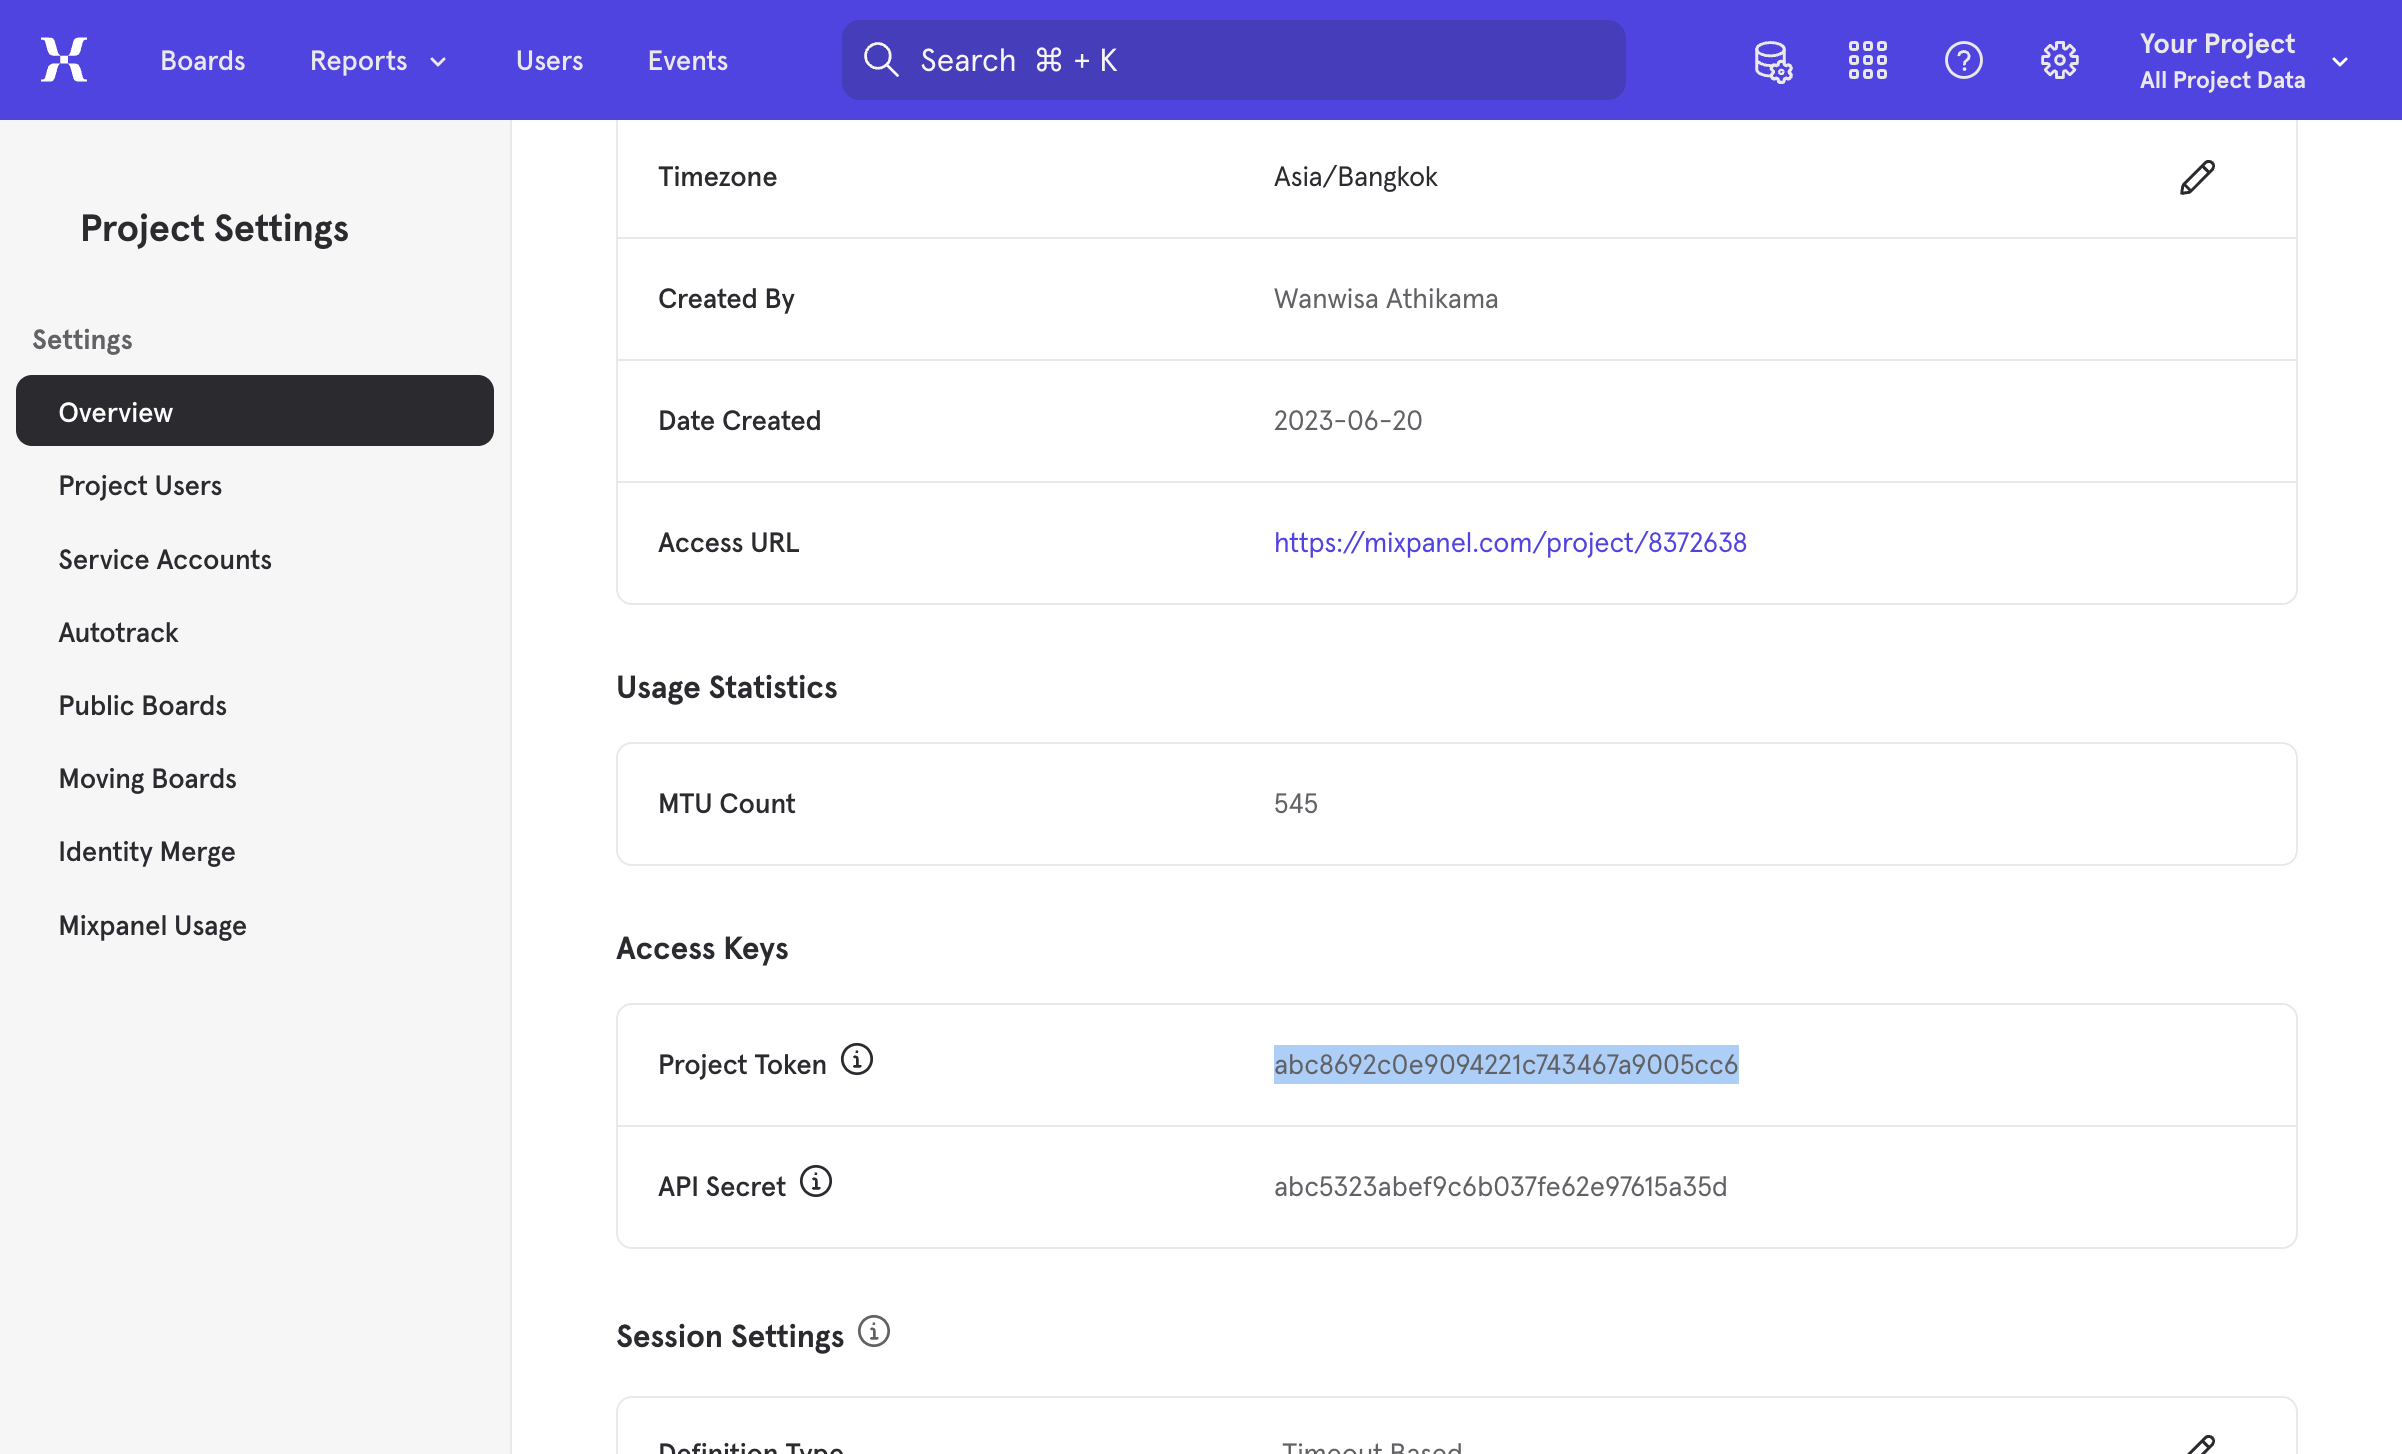Screen dimensions: 2402x1454
Task: Open Identity Merge settings
Action: 146,851
